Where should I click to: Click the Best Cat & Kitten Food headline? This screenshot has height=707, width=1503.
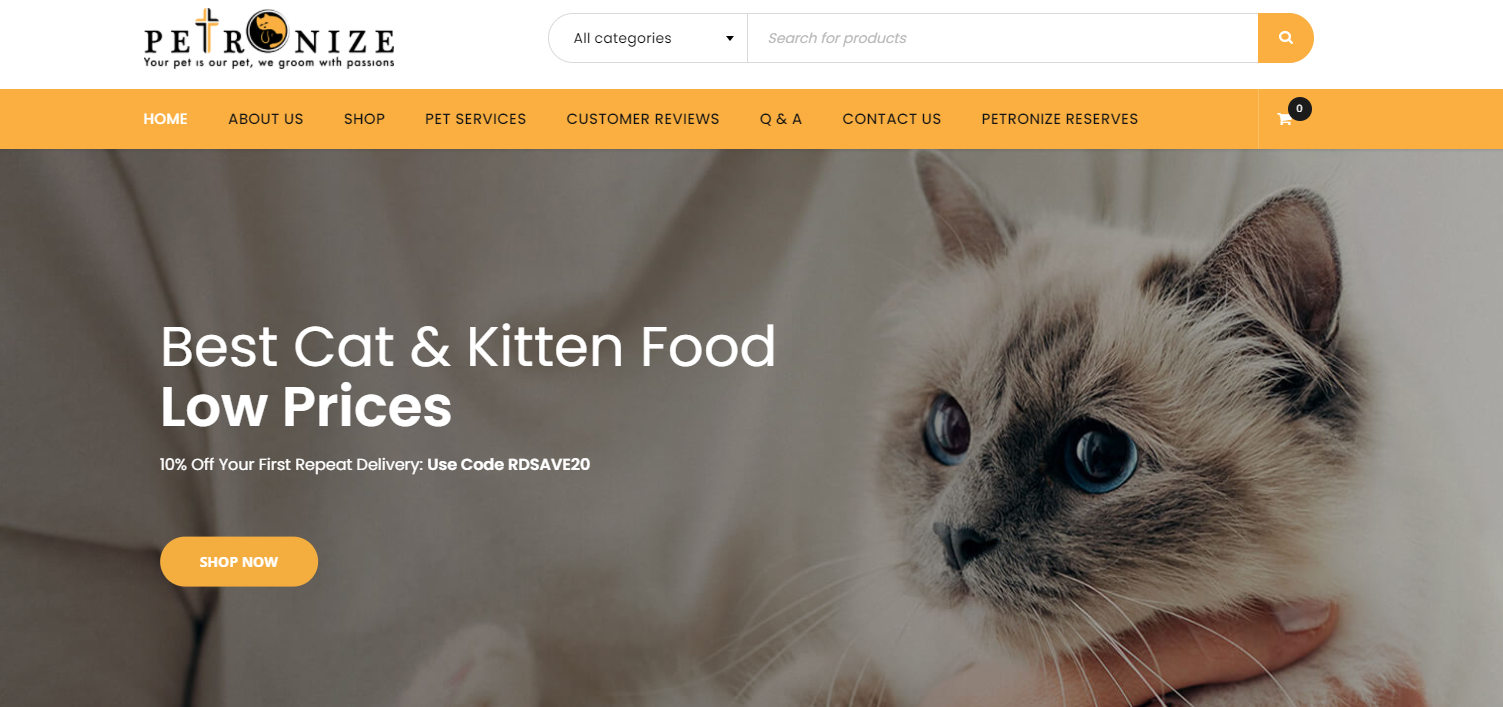pyautogui.click(x=468, y=346)
